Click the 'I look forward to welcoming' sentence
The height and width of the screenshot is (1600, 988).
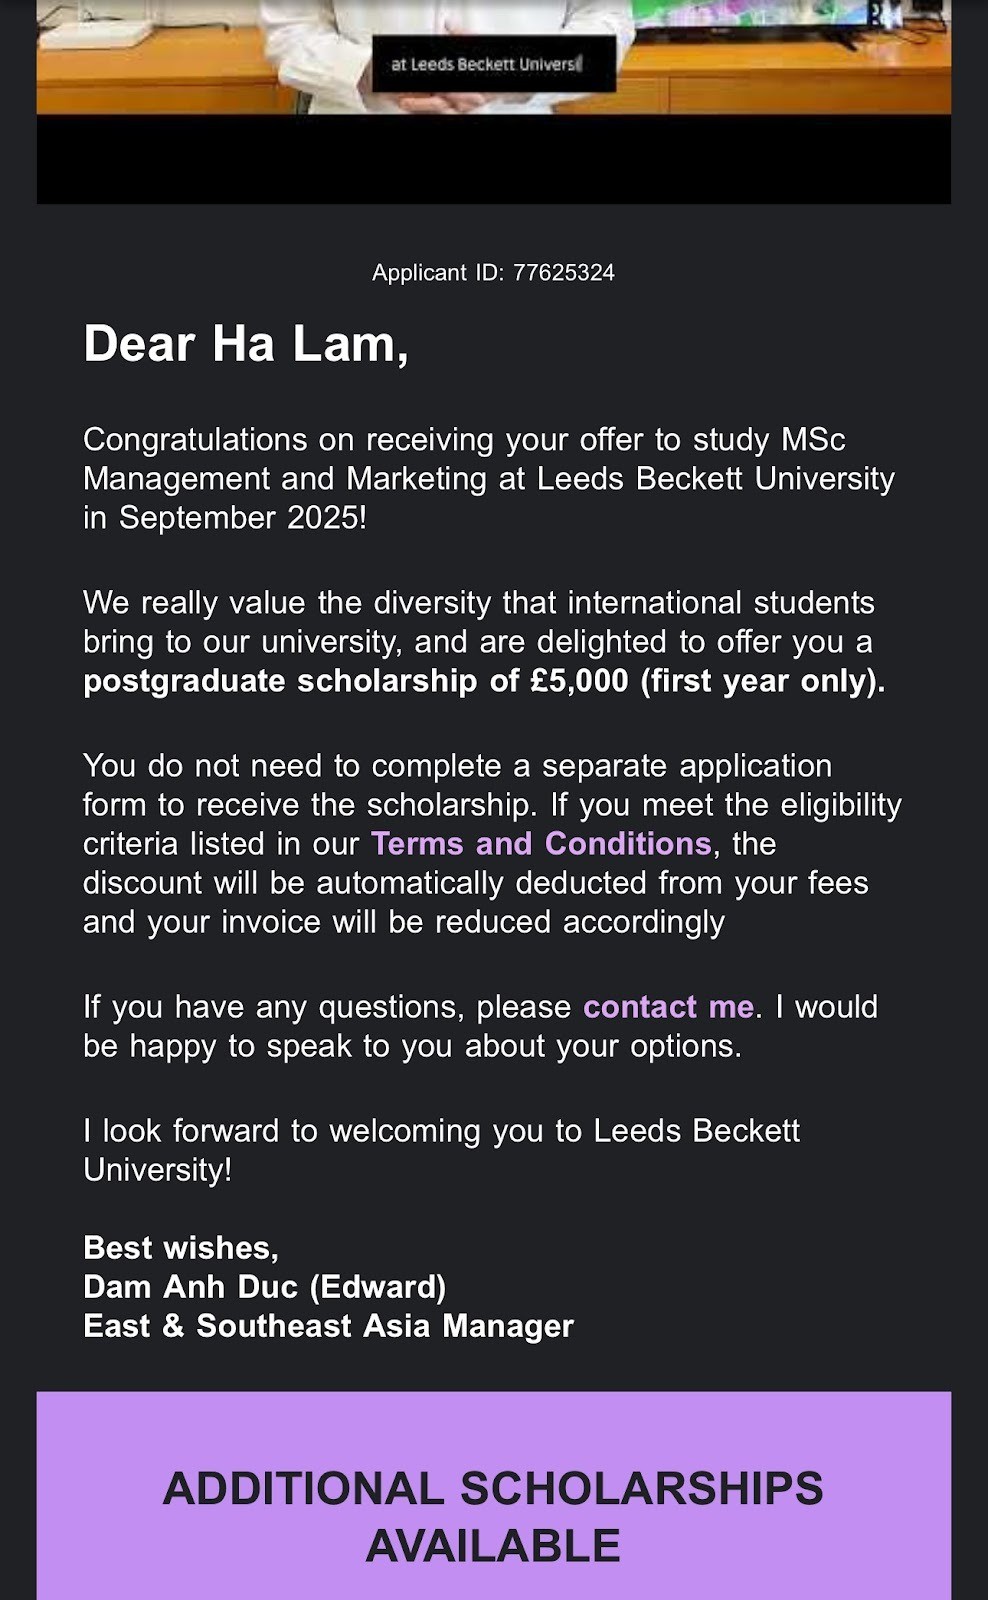point(441,1131)
